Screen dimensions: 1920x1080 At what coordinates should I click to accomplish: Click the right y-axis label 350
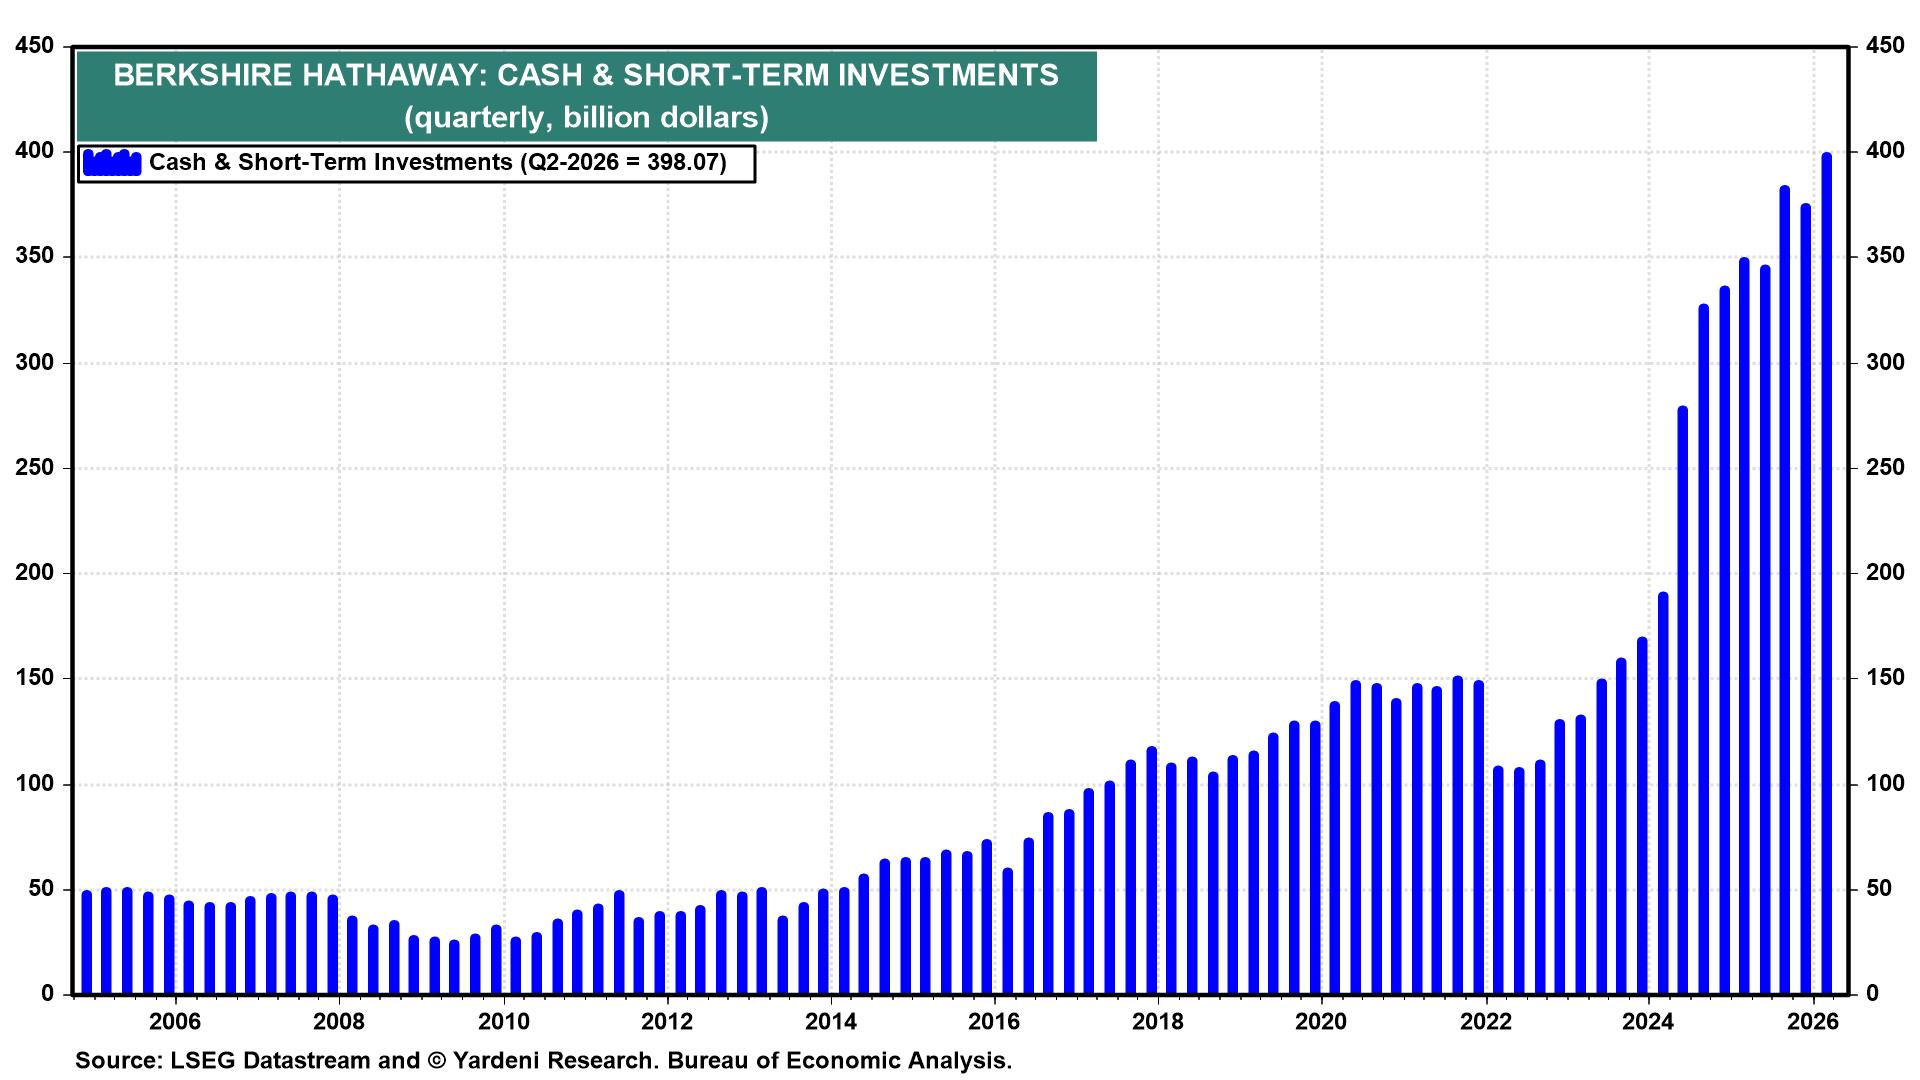[1884, 256]
